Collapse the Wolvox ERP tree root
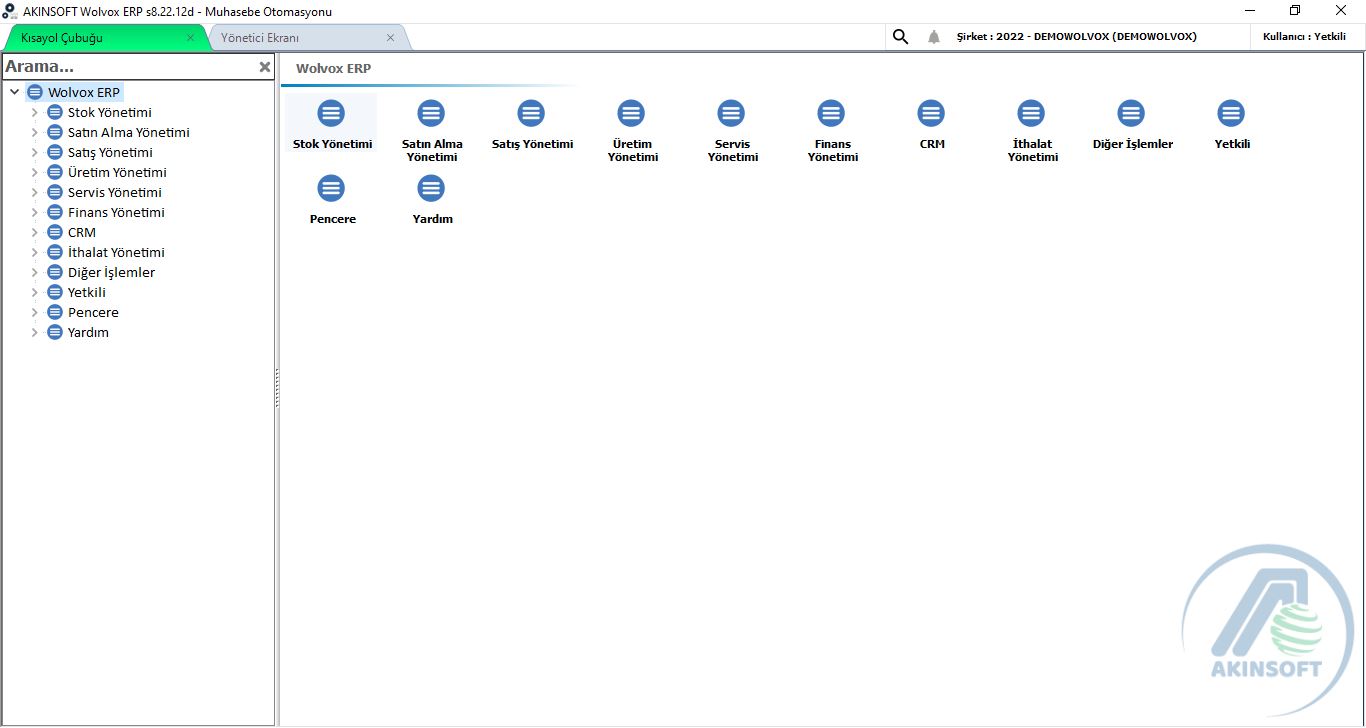Screen dimensions: 1366x728 pos(14,92)
